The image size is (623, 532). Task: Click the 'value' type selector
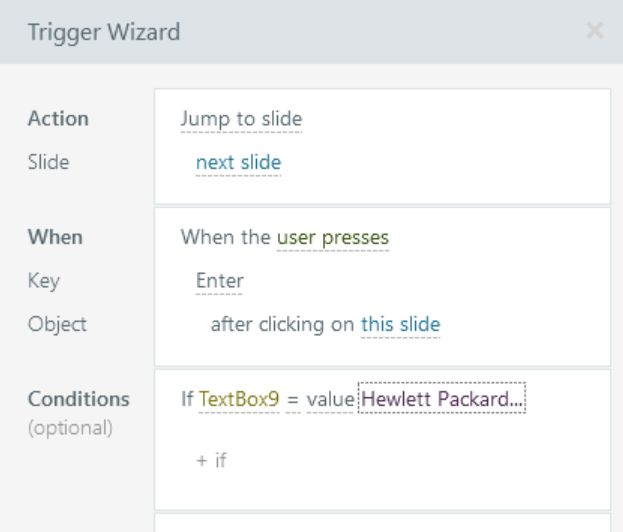(329, 399)
